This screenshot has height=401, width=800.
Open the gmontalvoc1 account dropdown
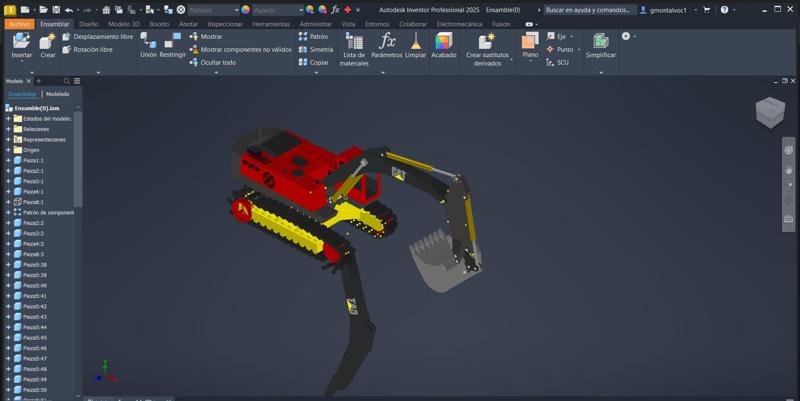[695, 10]
